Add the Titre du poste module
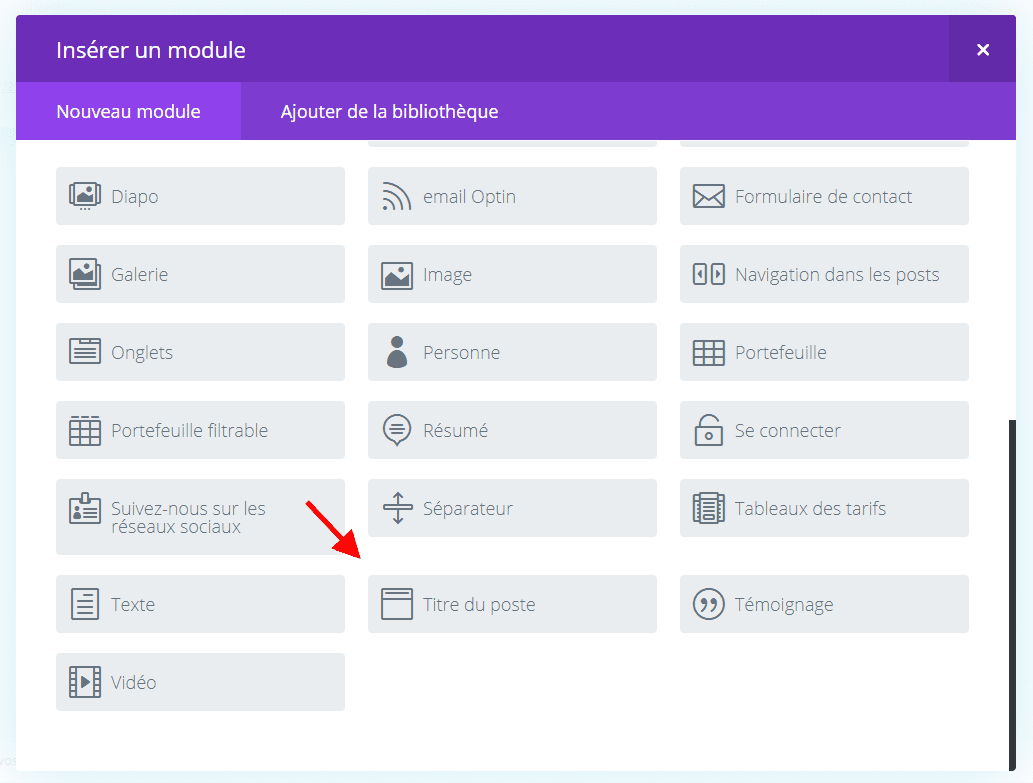This screenshot has width=1033, height=783. (x=512, y=604)
